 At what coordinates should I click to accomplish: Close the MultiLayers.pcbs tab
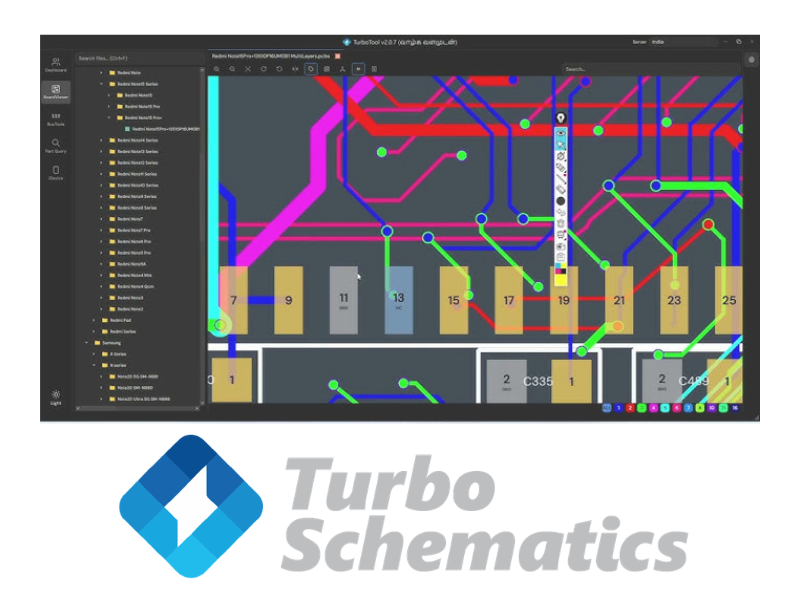(x=337, y=56)
